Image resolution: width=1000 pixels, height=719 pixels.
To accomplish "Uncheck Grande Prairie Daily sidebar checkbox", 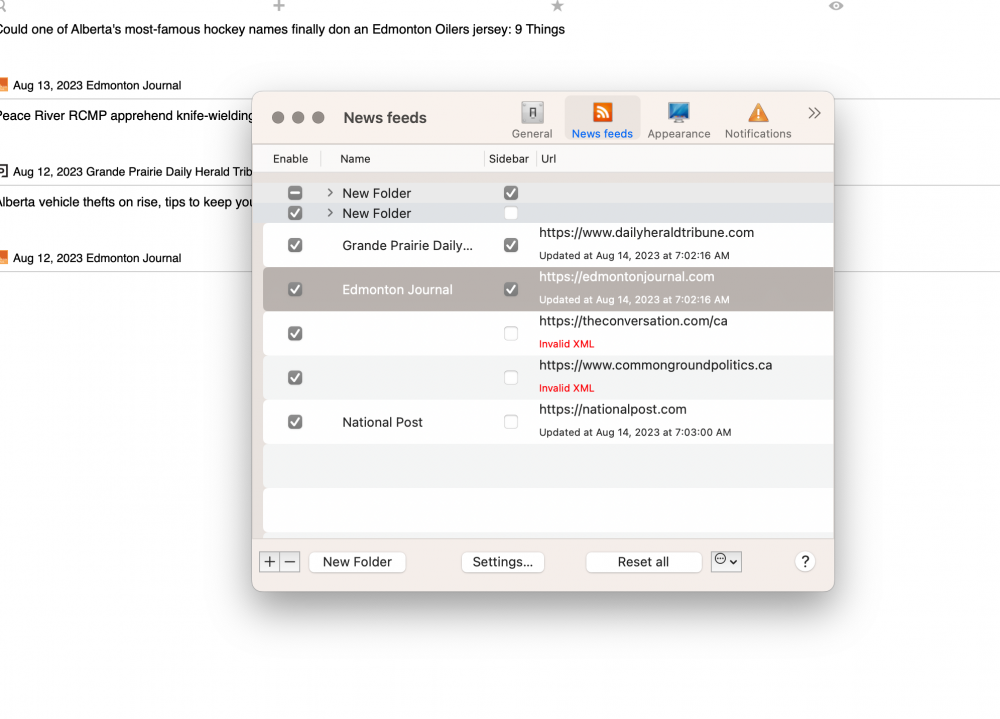I will click(x=511, y=245).
